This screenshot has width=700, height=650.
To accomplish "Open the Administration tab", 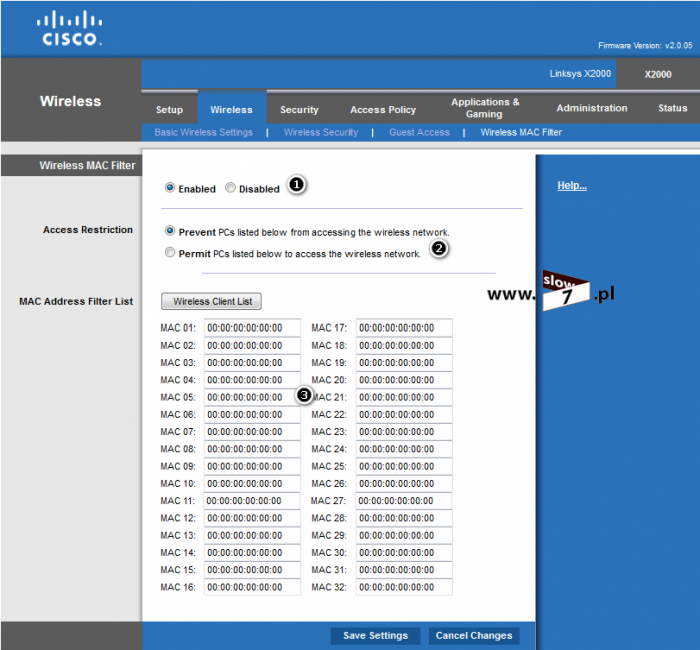I will click(x=592, y=108).
